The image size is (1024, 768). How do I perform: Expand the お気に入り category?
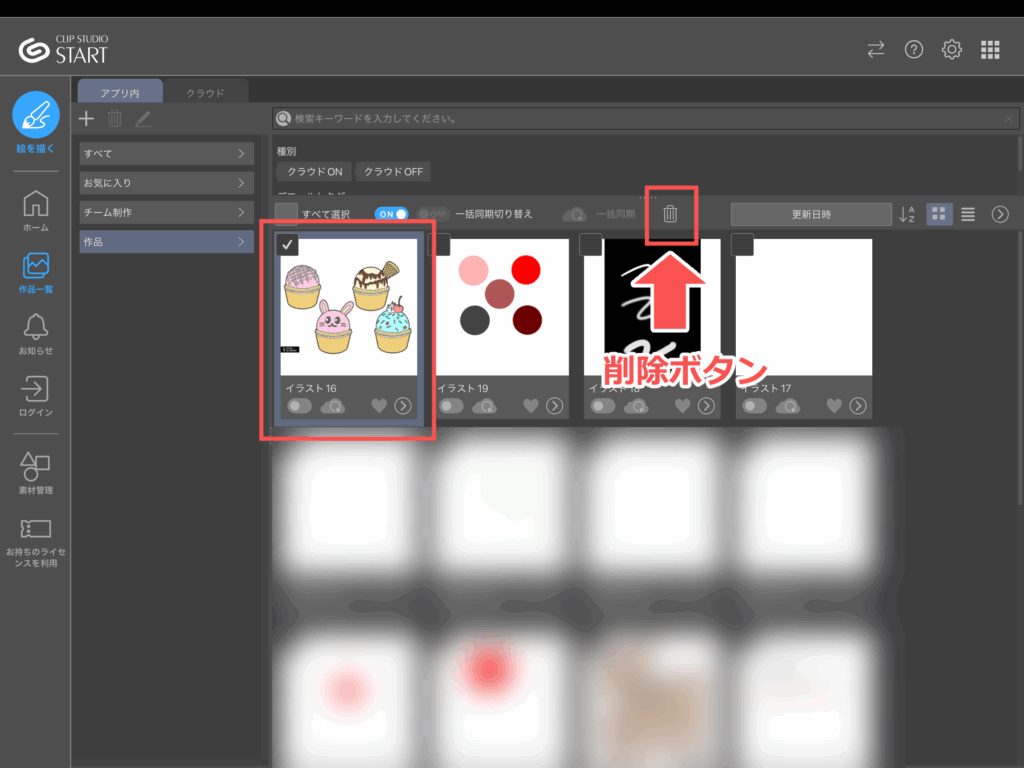click(166, 183)
